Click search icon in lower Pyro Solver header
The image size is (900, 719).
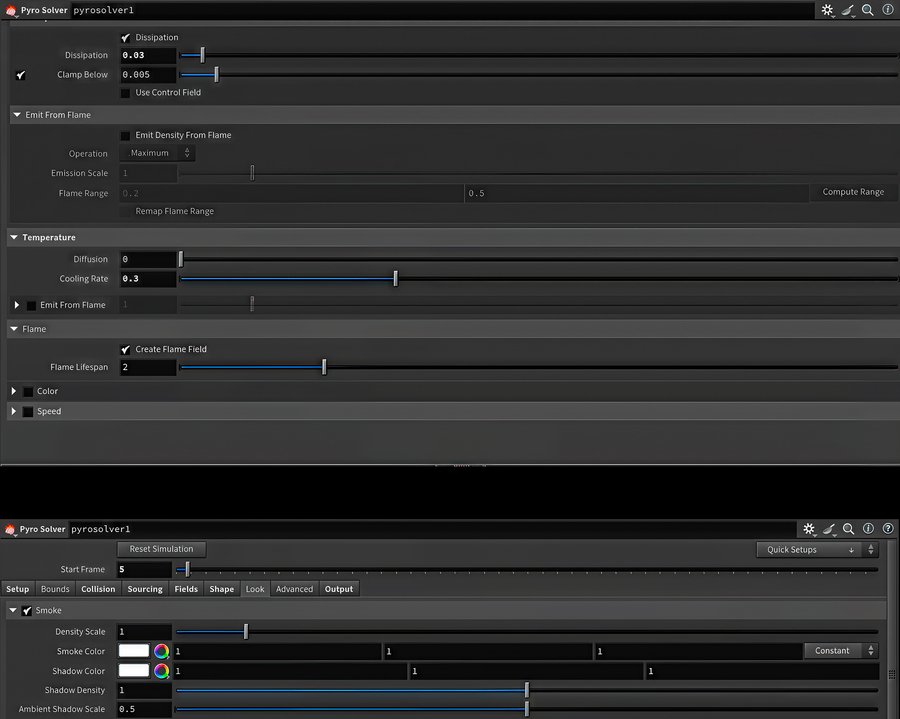(848, 528)
